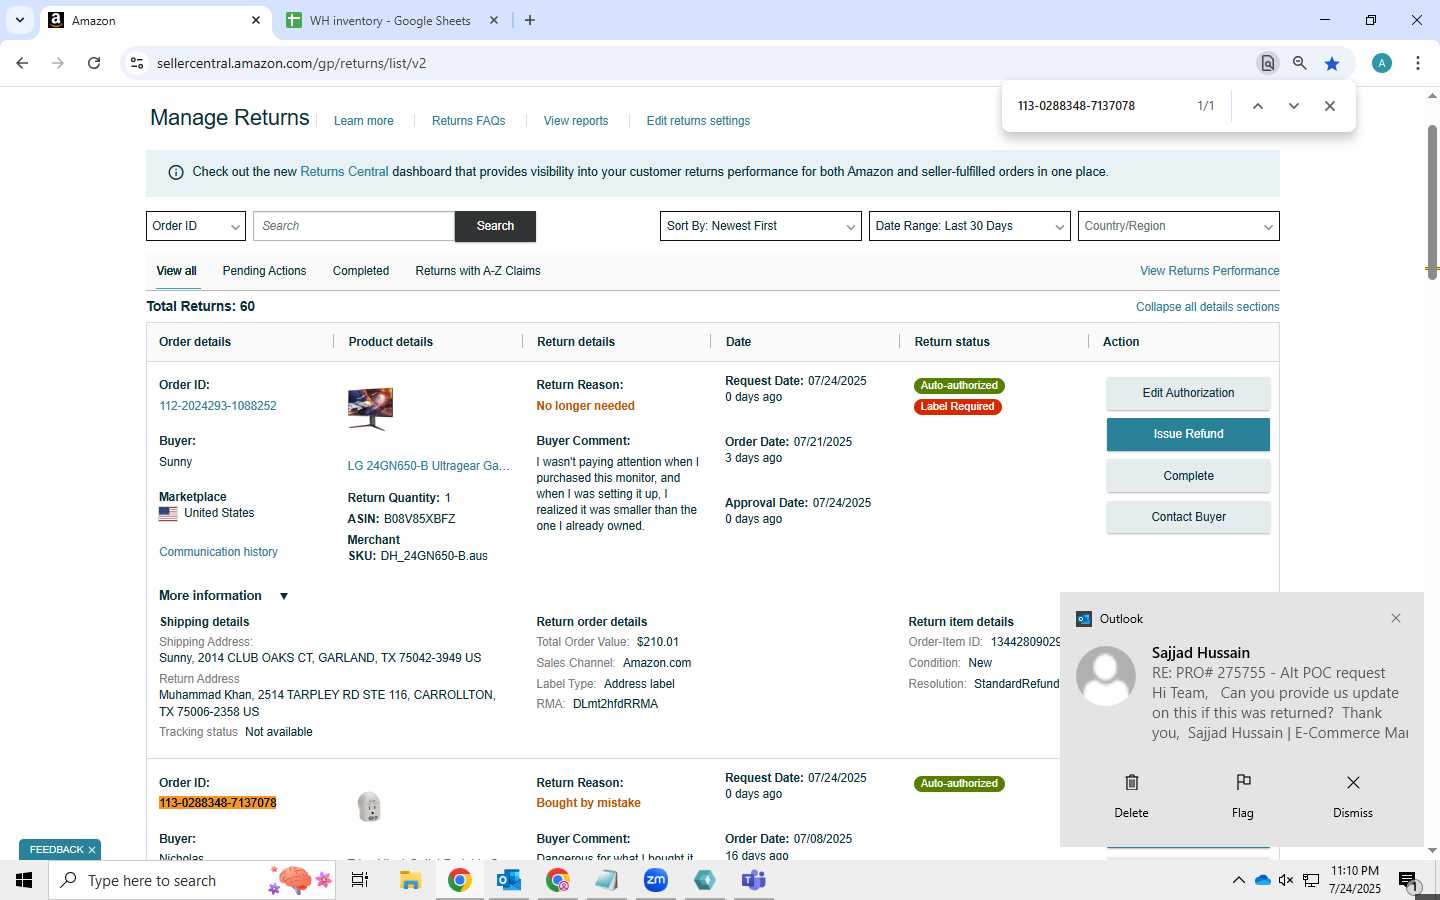
Task: Click the browser back arrow
Action: [x=22, y=63]
